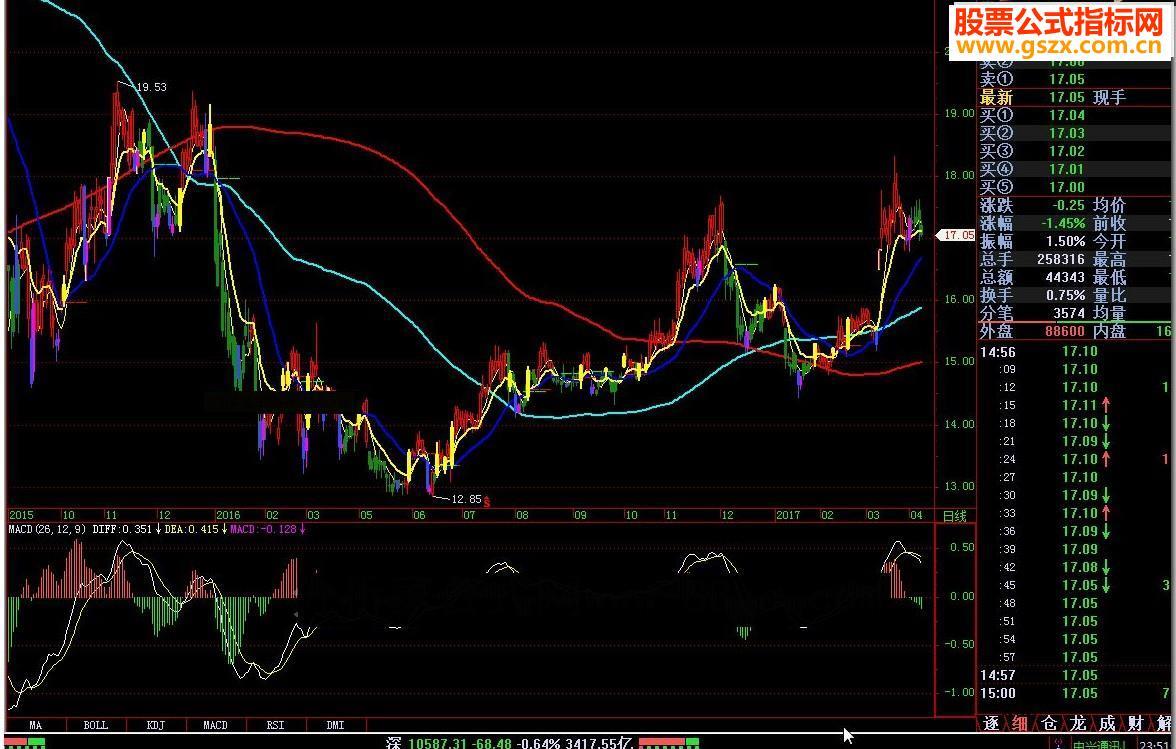Click the 日线 period selector
1176x749 pixels.
[x=955, y=516]
